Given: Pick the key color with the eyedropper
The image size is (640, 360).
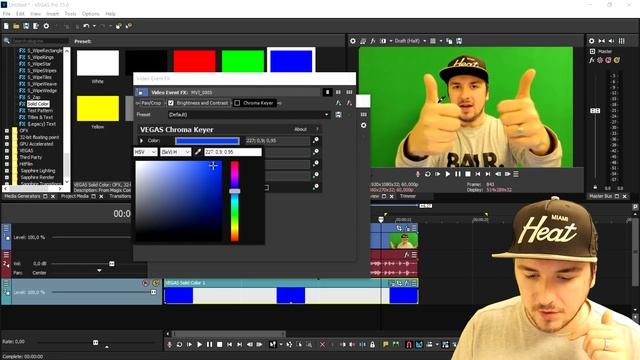Looking at the screenshot, I should coord(198,152).
